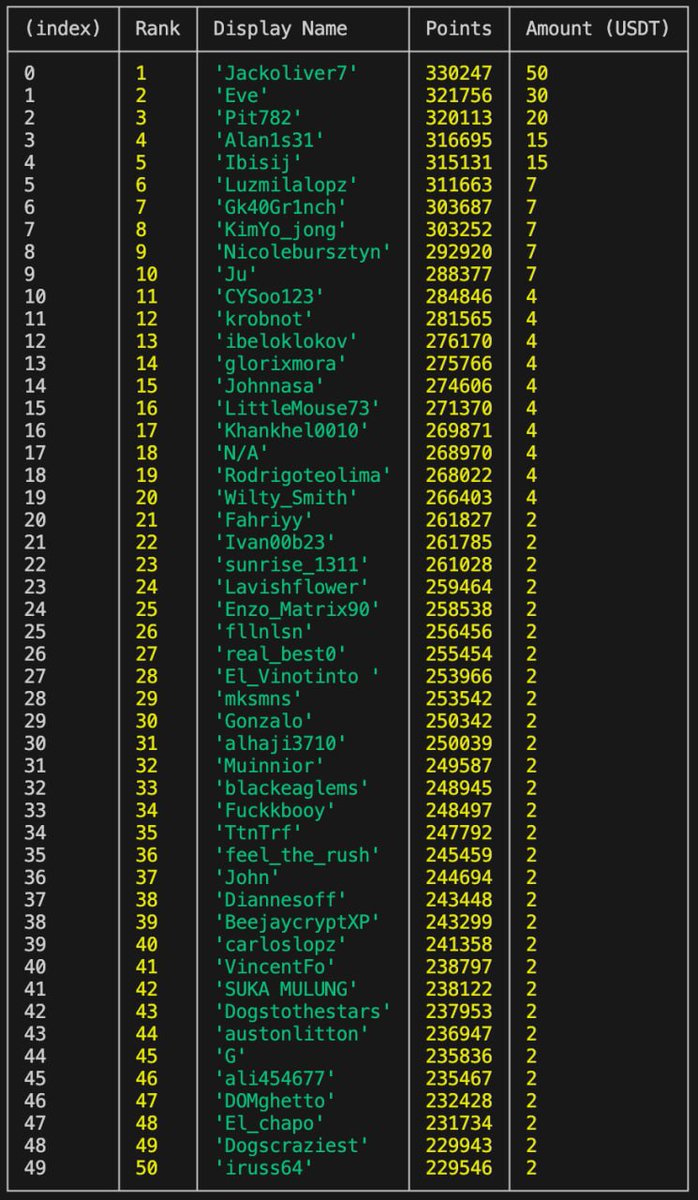Click the amount 20 for Pit782

[x=537, y=118]
